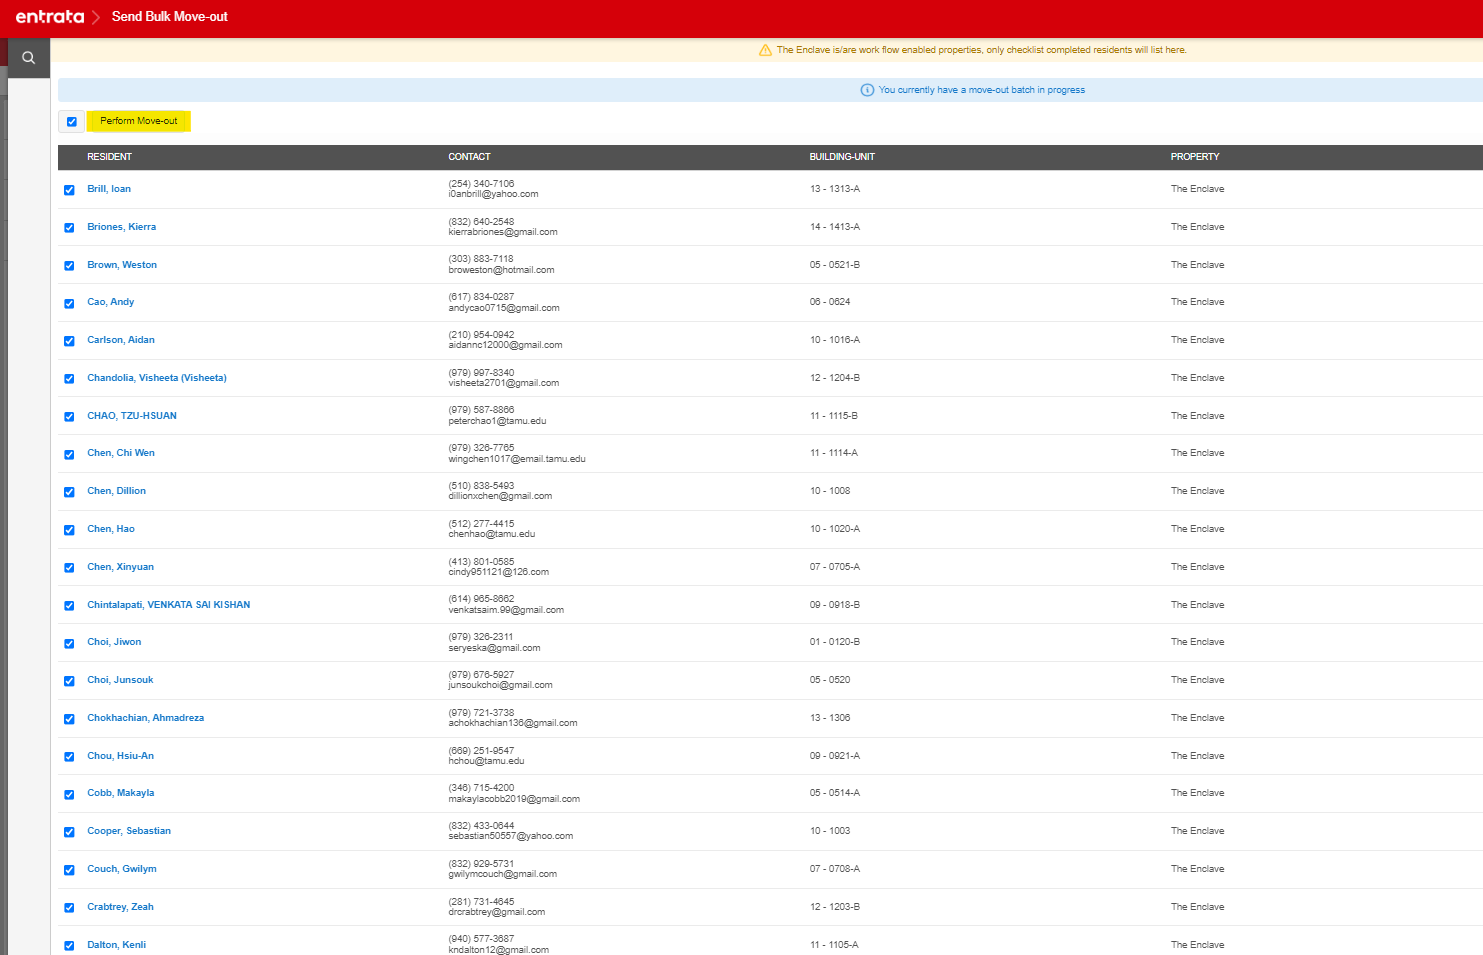Click the unit value 01 - 0120-B
Viewport: 1483px width, 955px height.
coord(835,642)
